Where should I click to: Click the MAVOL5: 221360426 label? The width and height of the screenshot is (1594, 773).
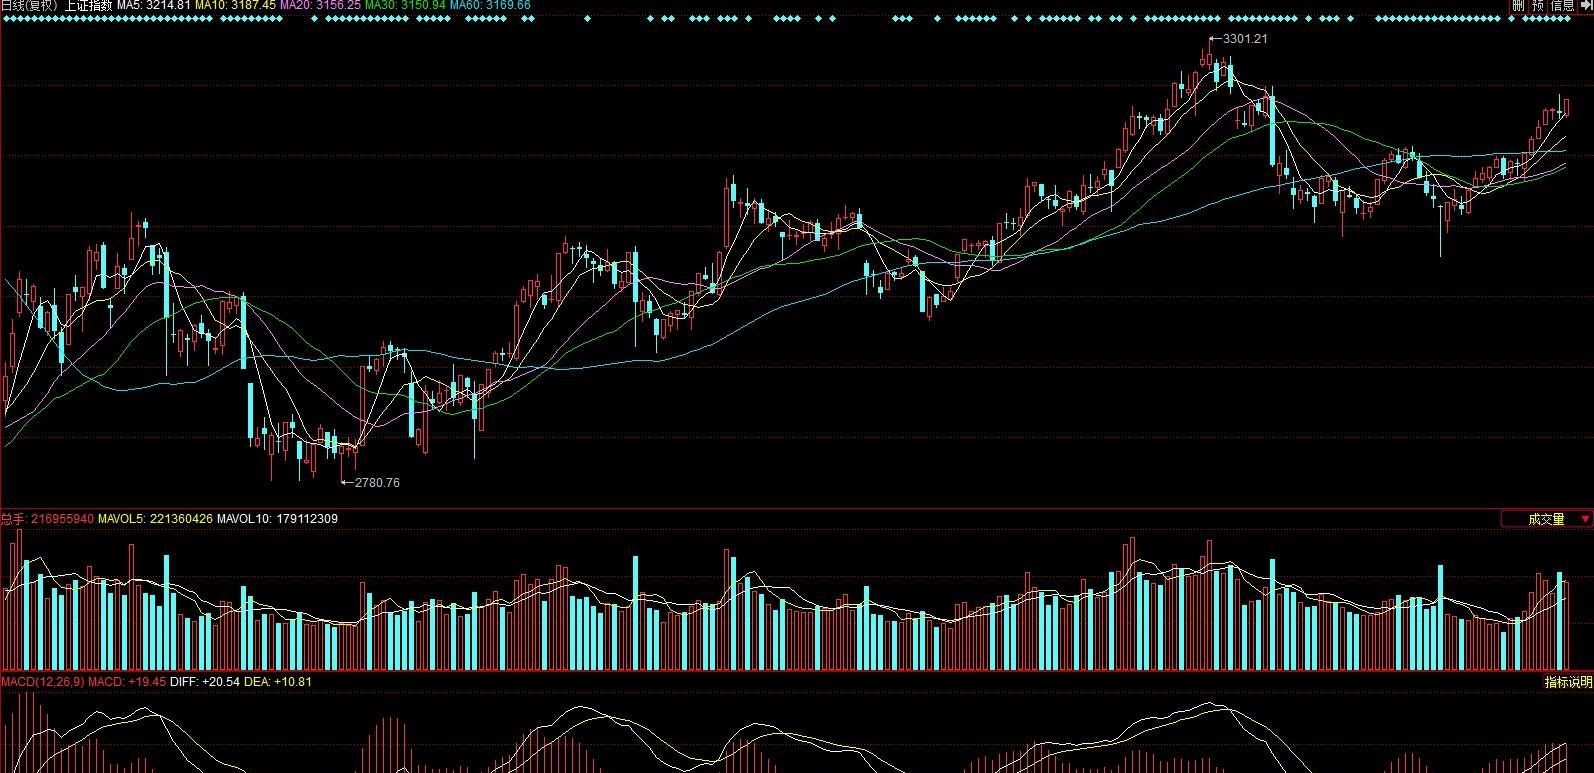click(155, 519)
